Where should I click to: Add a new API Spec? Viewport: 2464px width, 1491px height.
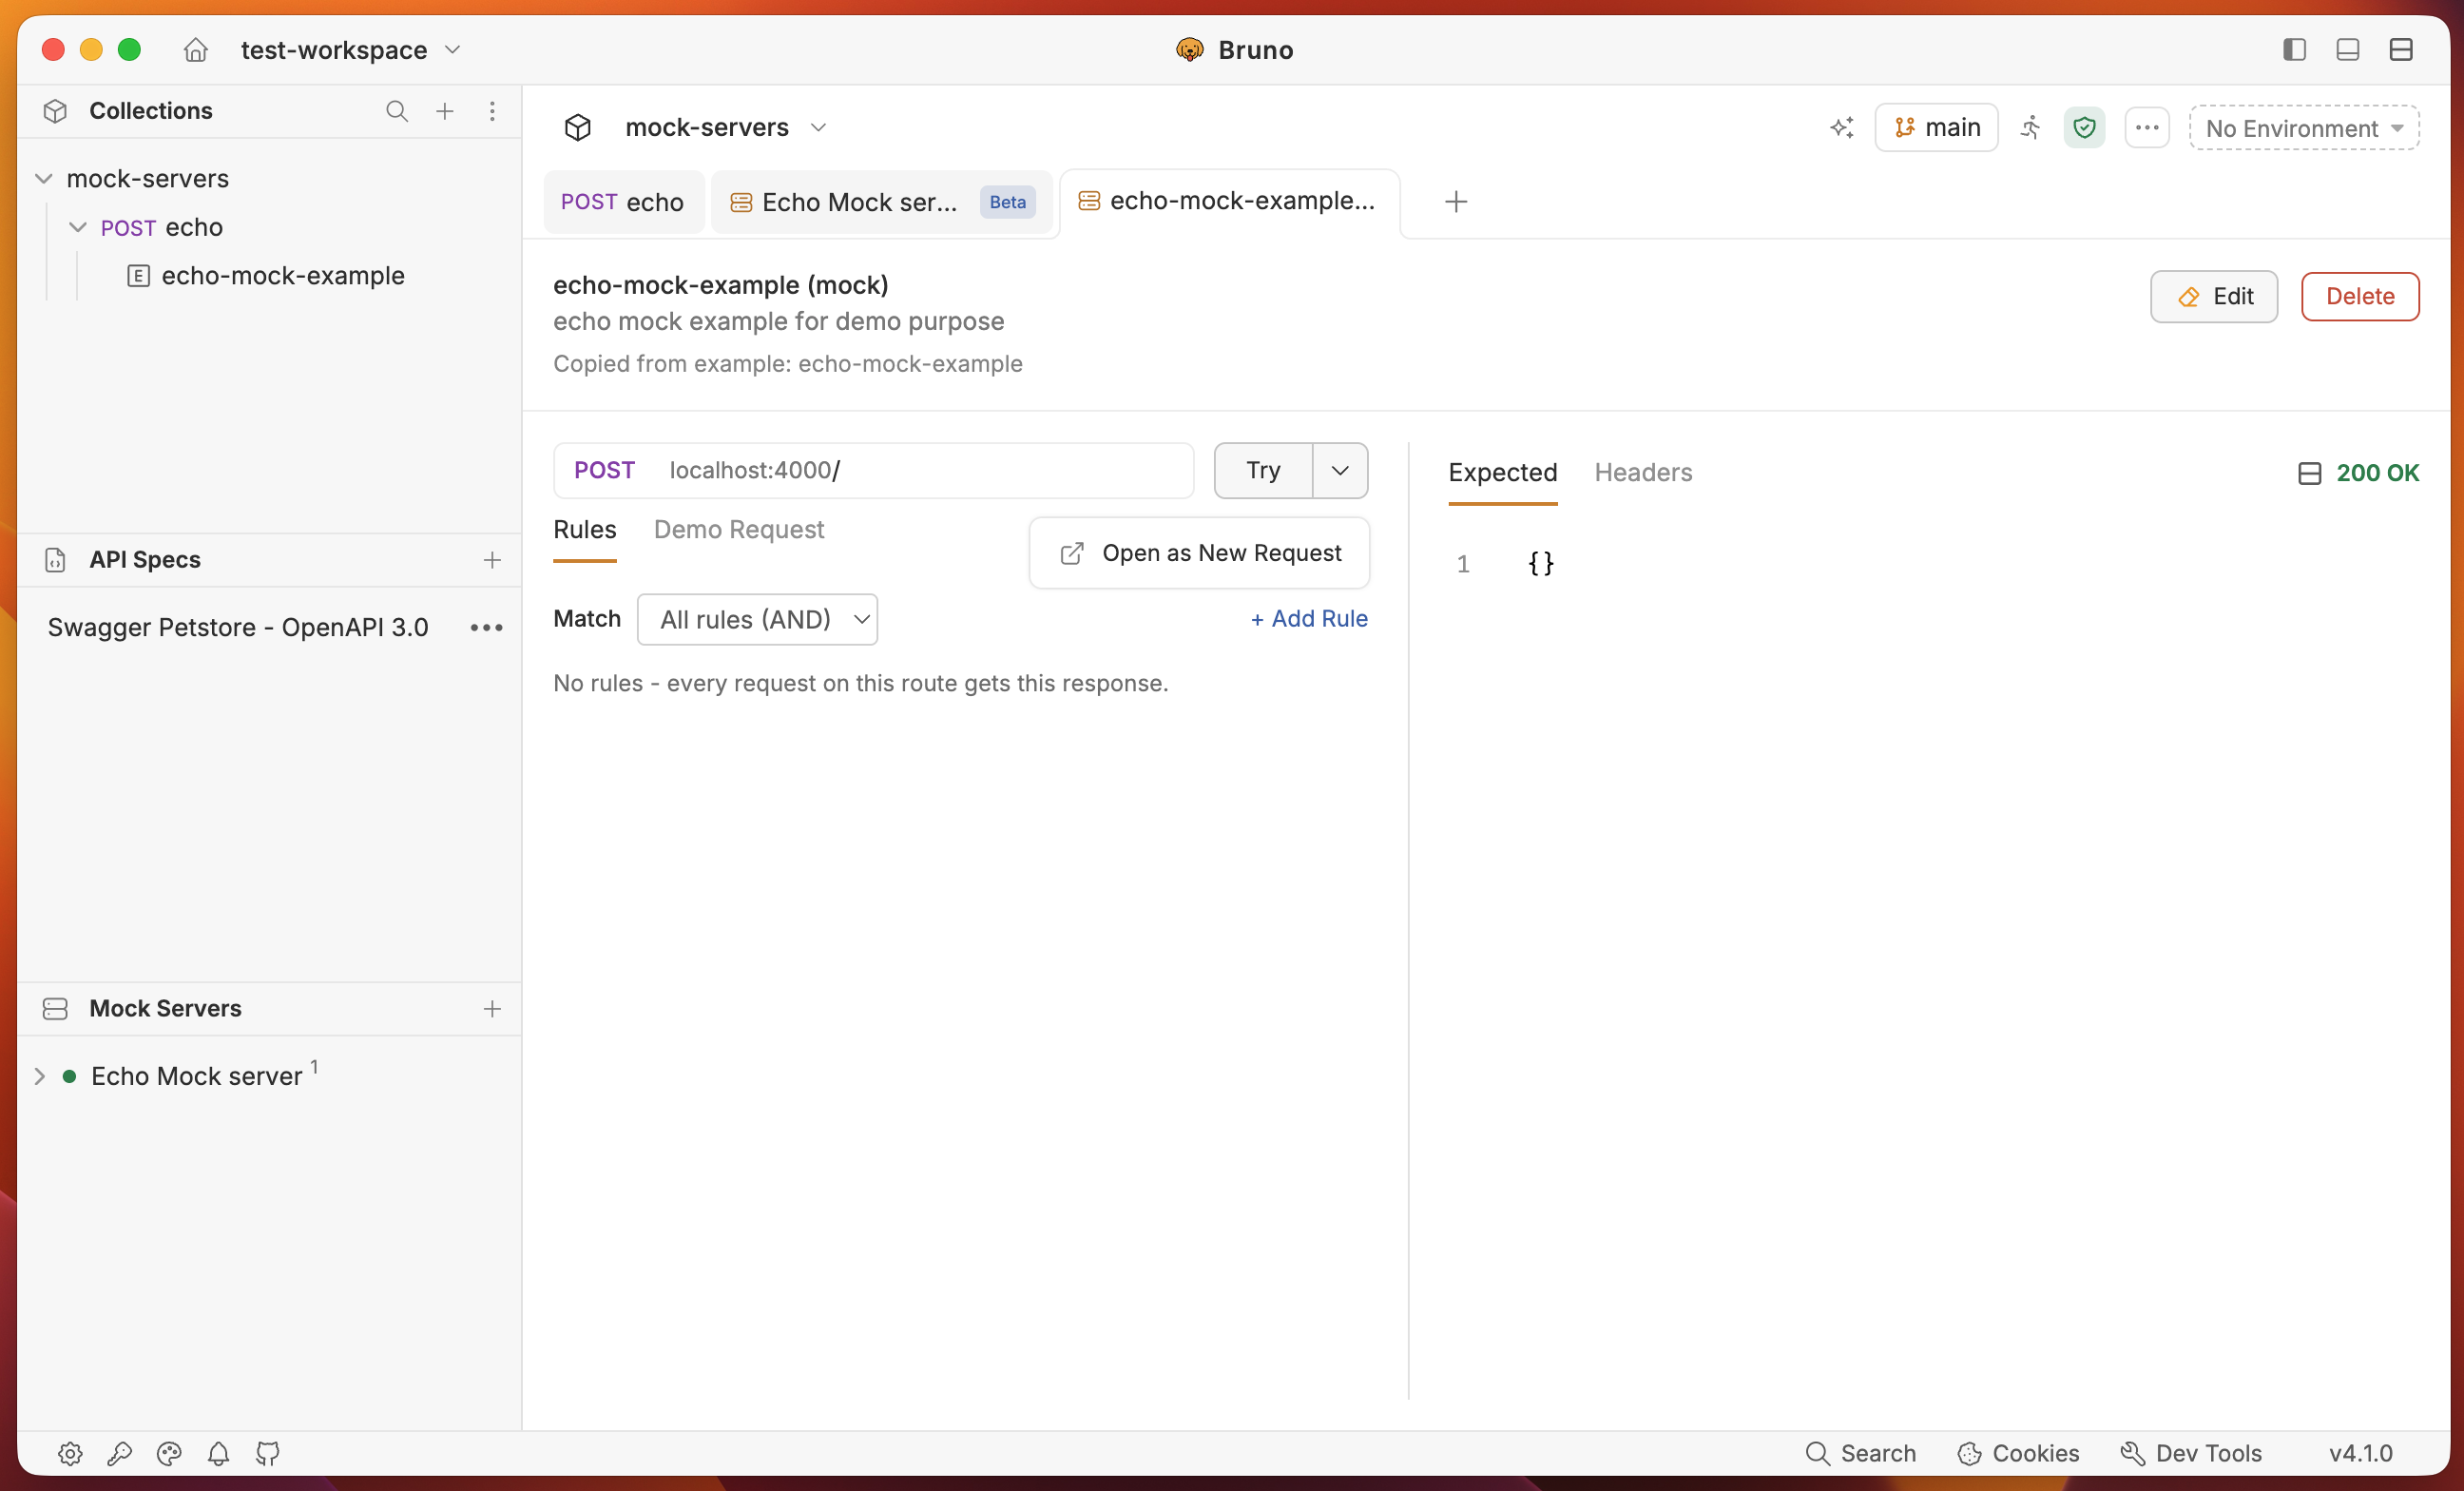492,560
